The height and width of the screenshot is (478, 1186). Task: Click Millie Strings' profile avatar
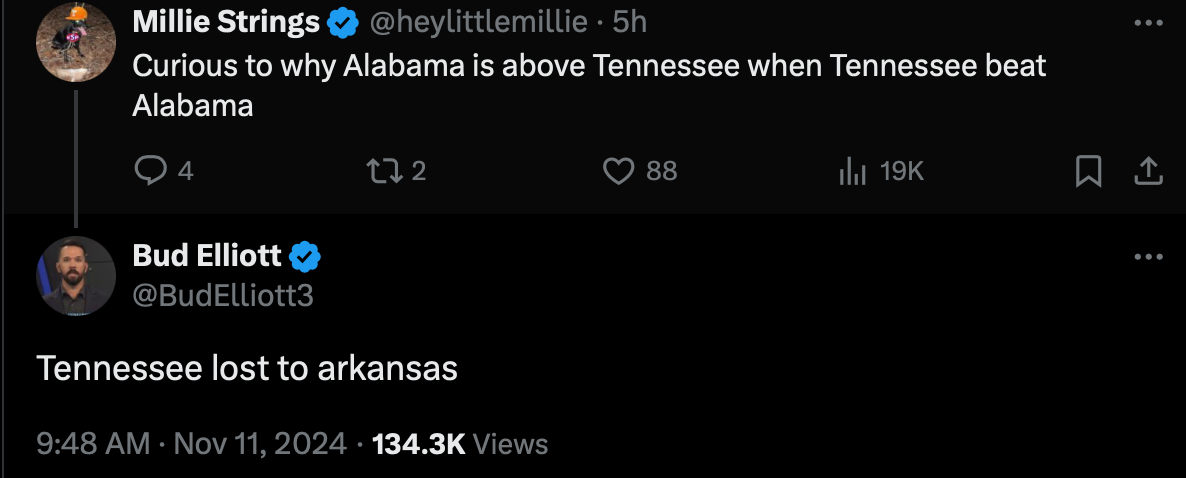click(76, 42)
